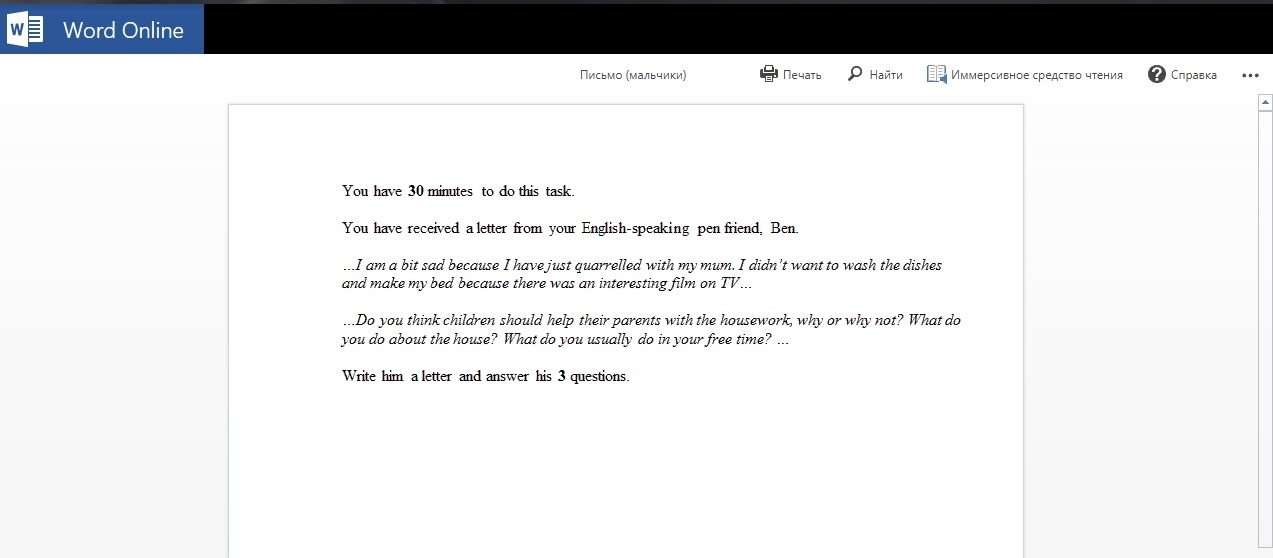1273x558 pixels.
Task: Click the immersive reader book icon
Action: click(936, 74)
